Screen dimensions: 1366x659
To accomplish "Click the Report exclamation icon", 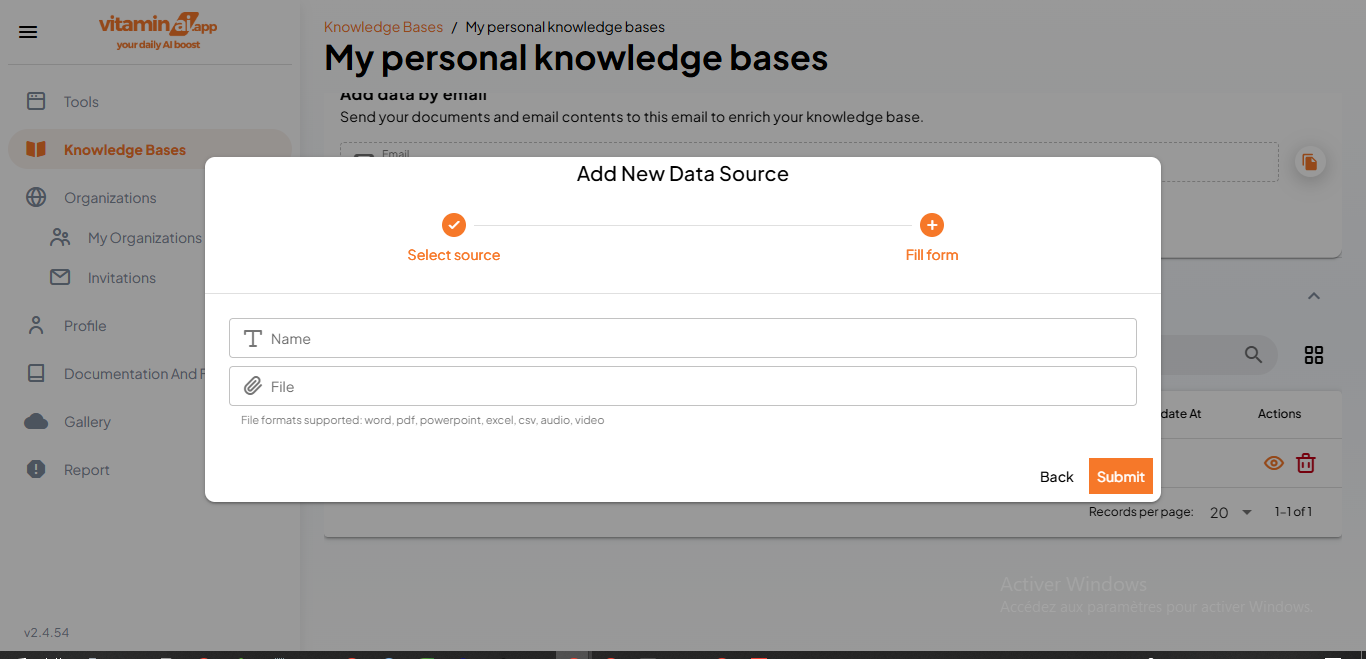I will coord(35,469).
